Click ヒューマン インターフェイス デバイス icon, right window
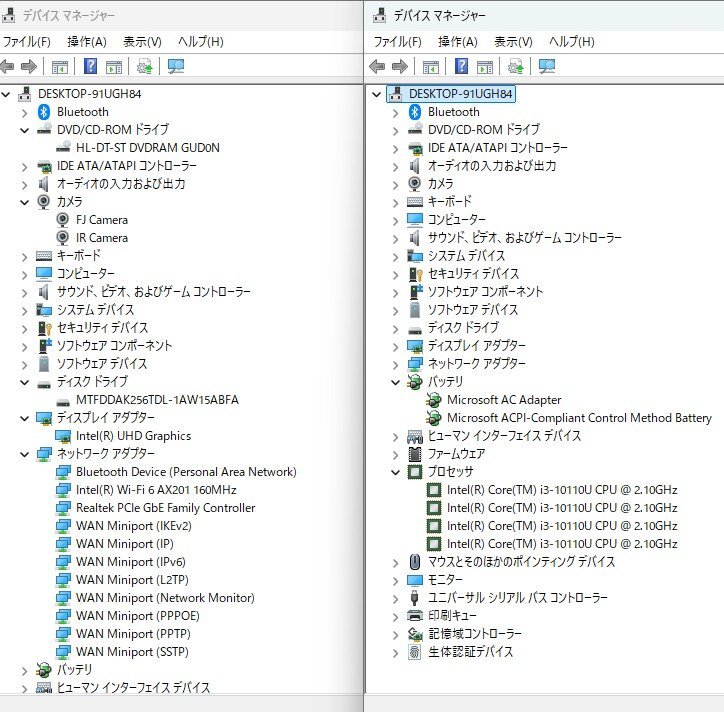Viewport: 724px width, 712px height. click(415, 436)
